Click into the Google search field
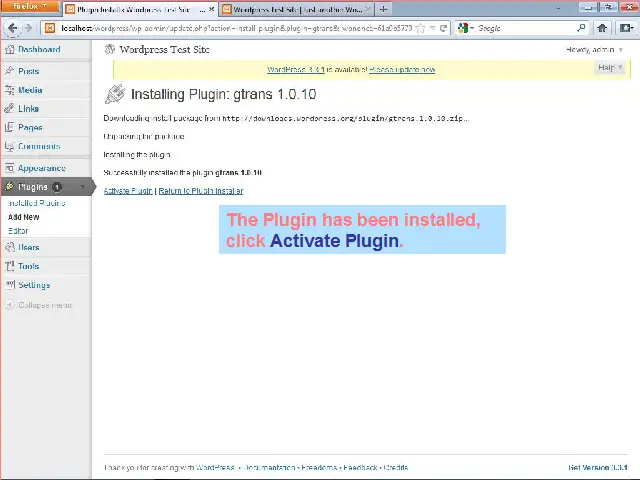The width and height of the screenshot is (640, 480). coord(526,28)
